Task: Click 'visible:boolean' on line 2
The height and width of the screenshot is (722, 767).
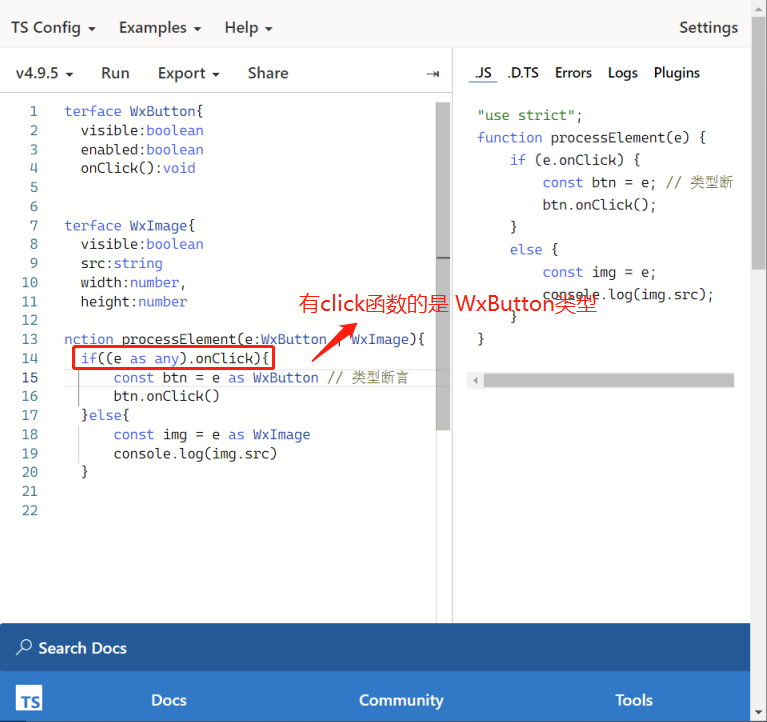Action: point(142,131)
